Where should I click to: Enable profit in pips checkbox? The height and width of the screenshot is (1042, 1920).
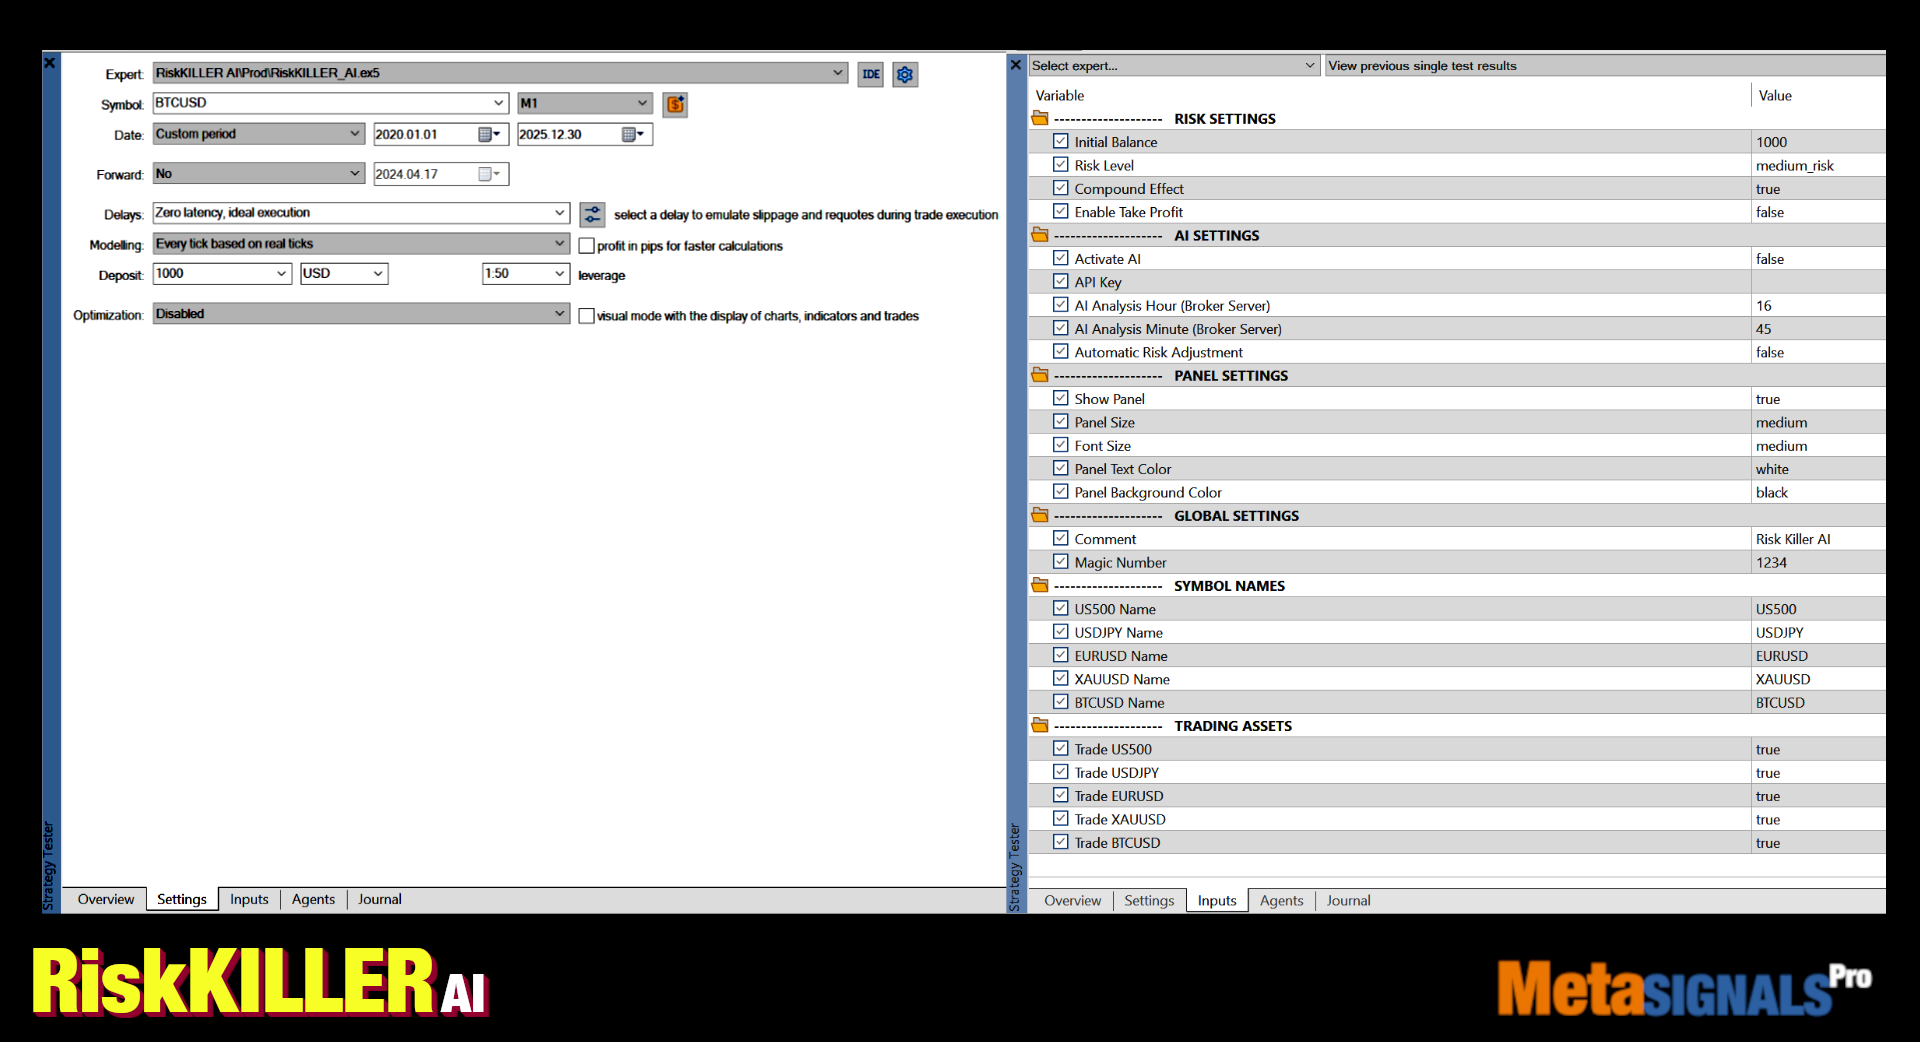(587, 246)
